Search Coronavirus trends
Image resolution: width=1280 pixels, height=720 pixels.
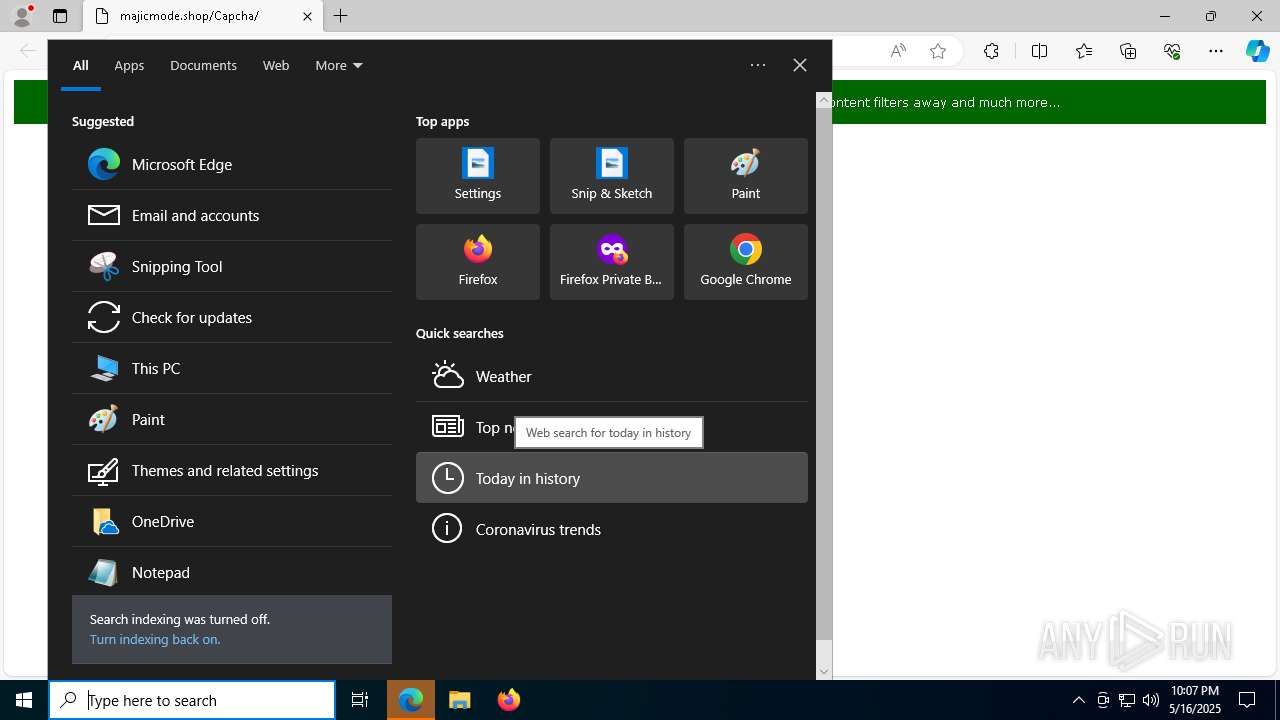tap(612, 529)
